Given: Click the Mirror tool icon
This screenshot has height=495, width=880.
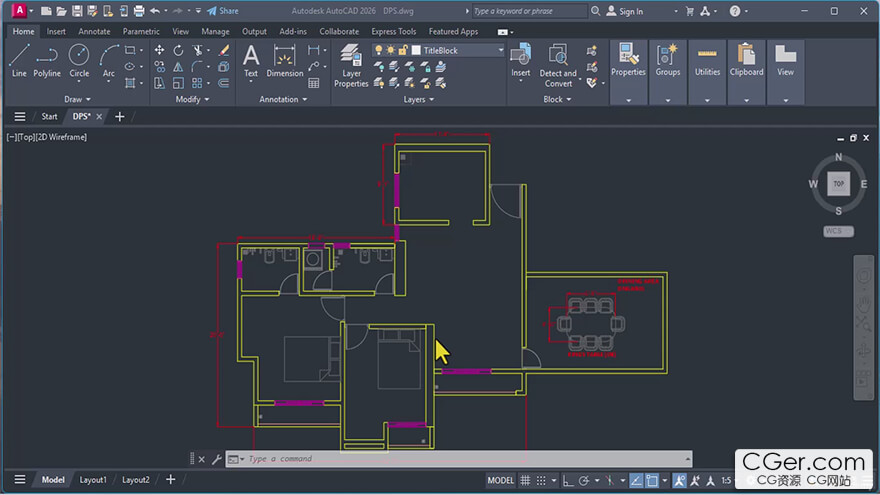Looking at the screenshot, I should (x=178, y=67).
